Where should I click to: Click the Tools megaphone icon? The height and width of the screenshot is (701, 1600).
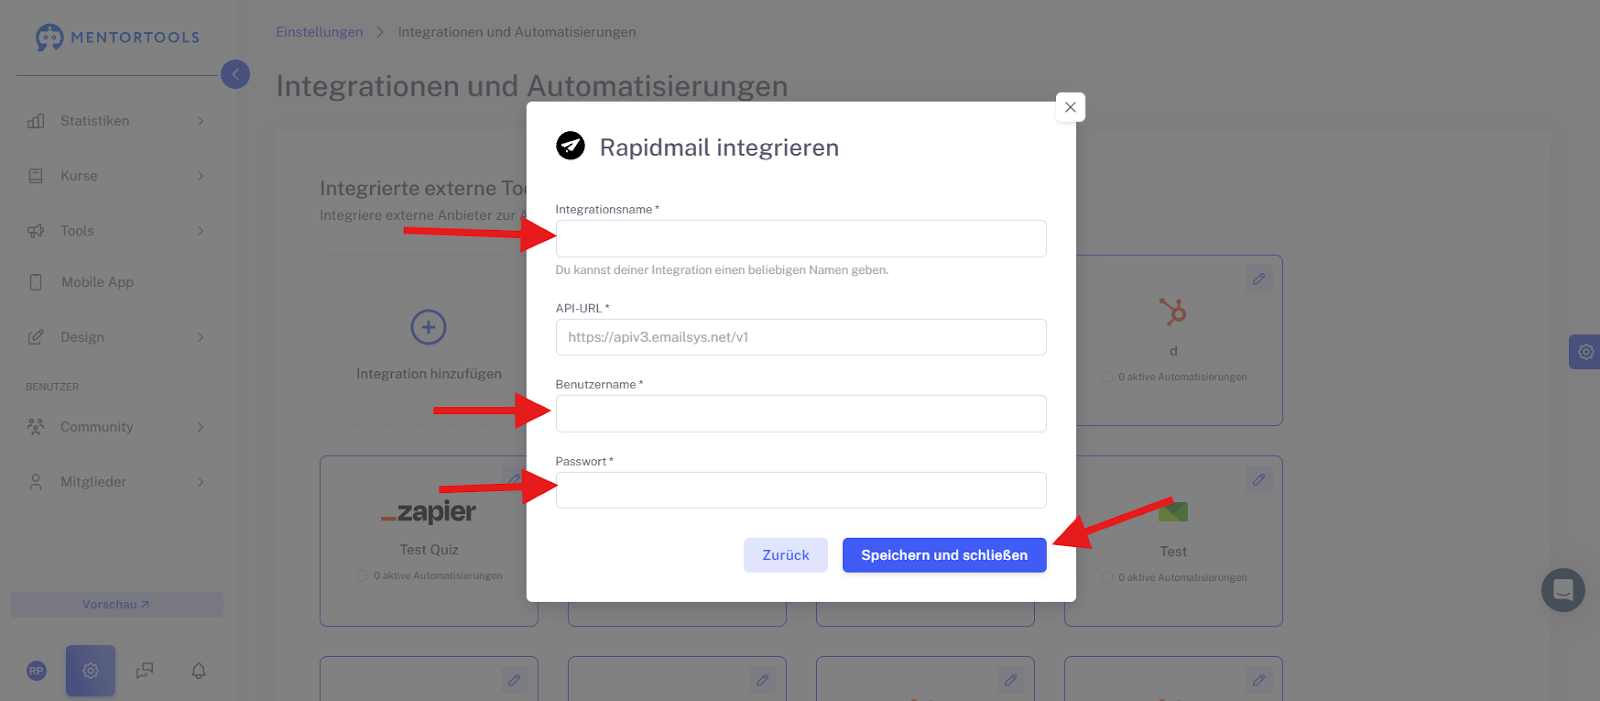(36, 231)
